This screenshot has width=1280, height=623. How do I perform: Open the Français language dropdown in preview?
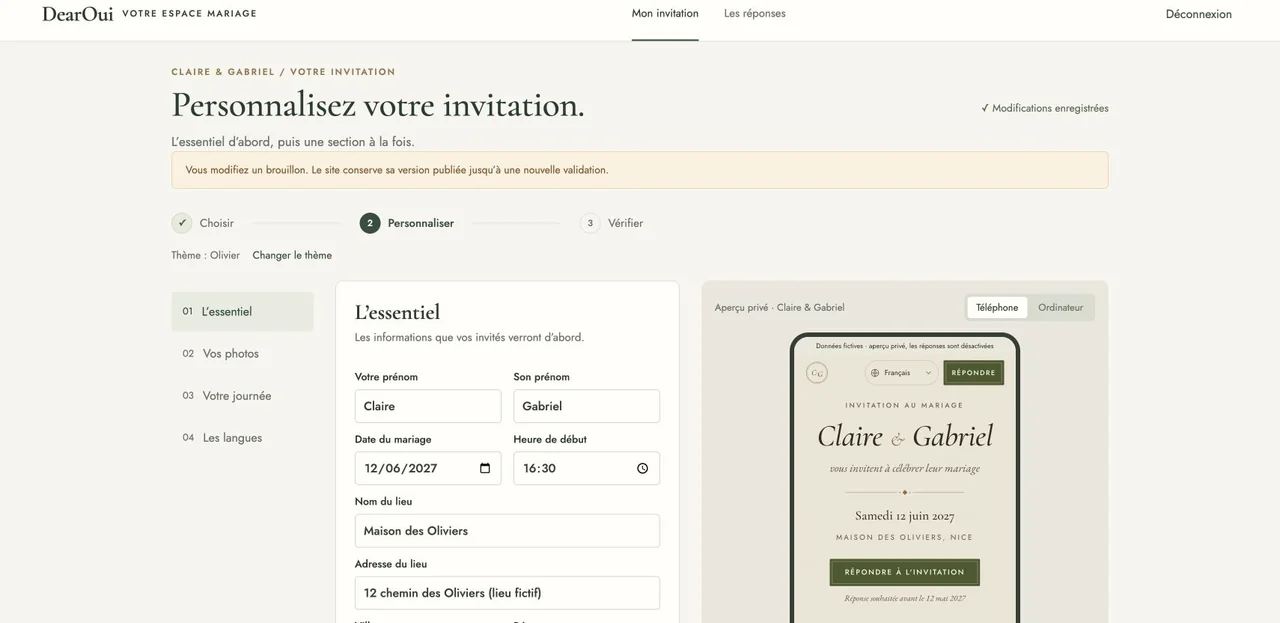pyautogui.click(x=902, y=373)
